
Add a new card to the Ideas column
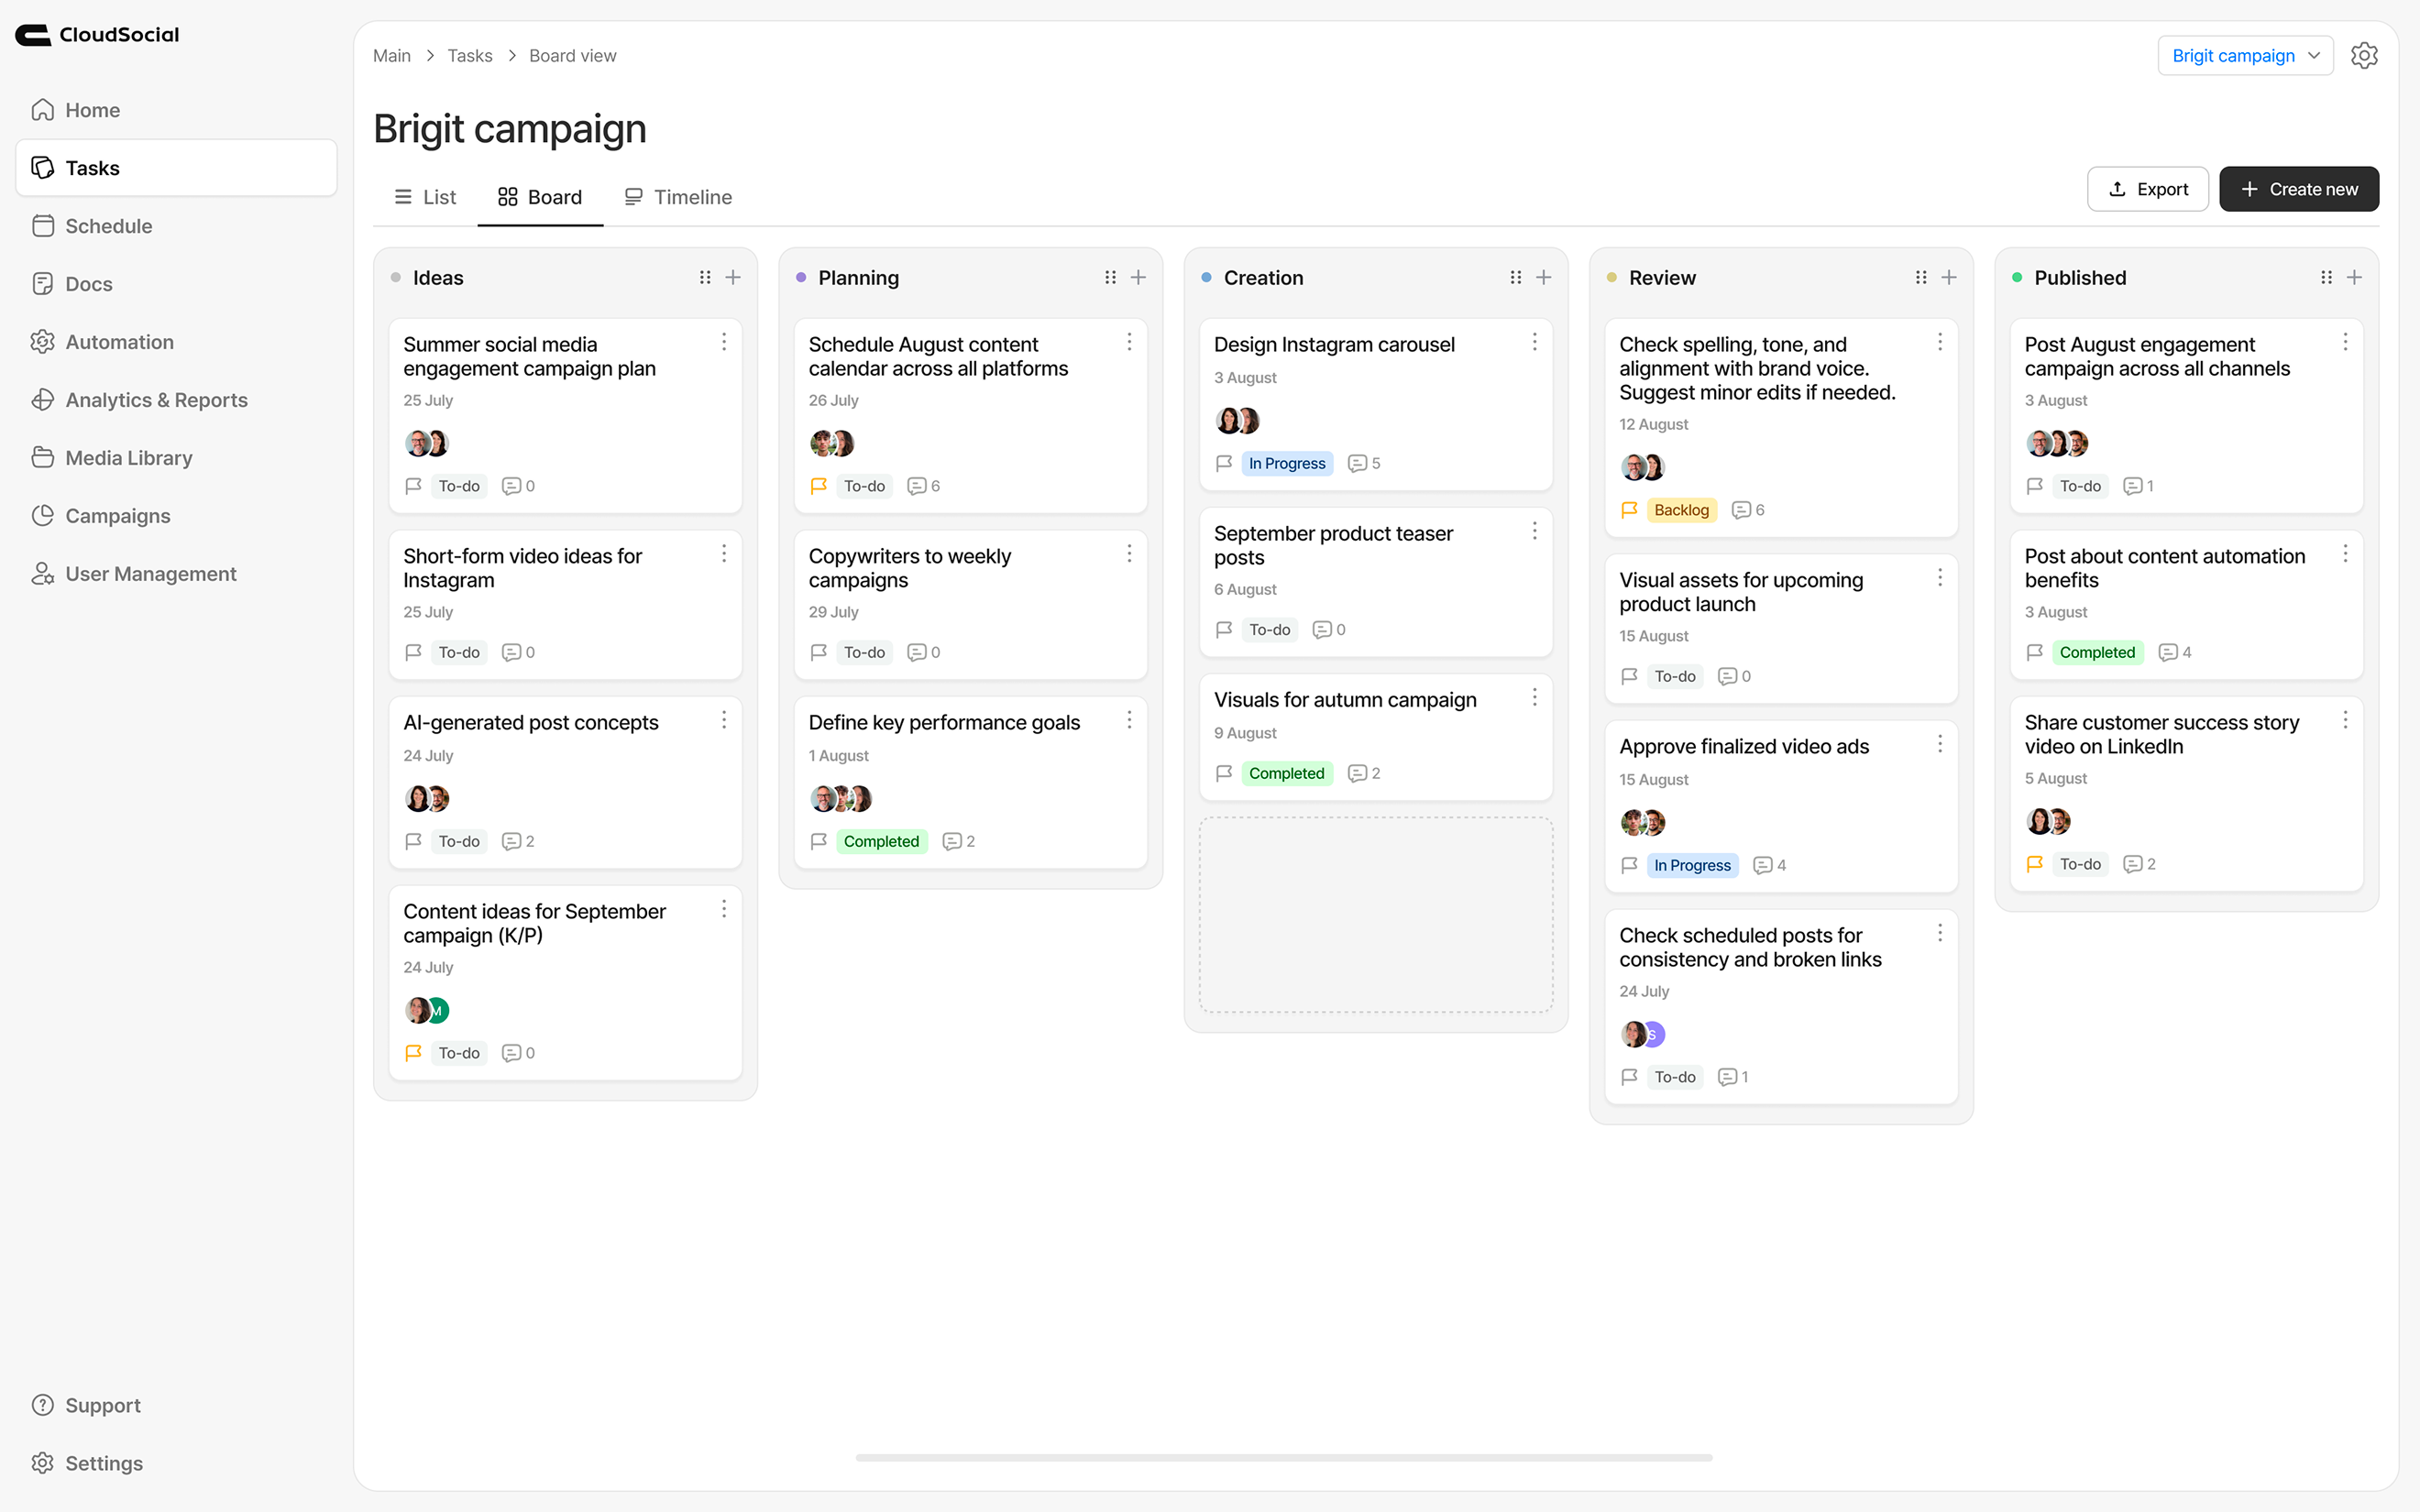click(x=733, y=277)
